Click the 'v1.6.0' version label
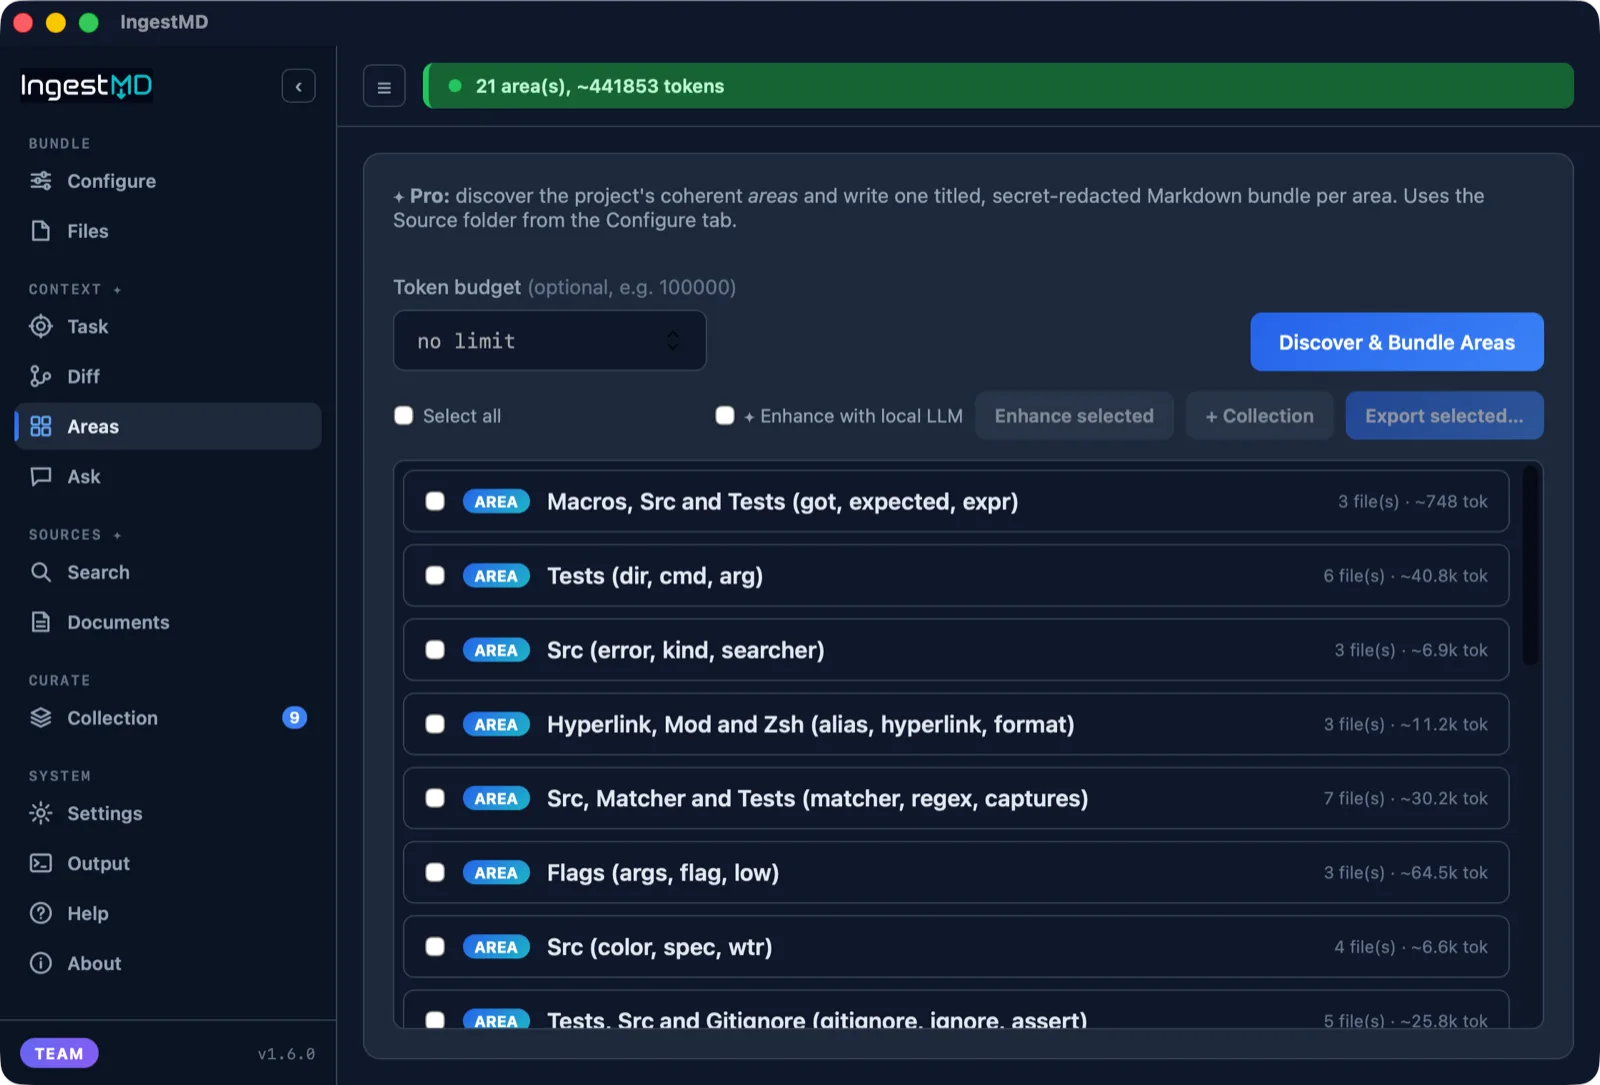Image resolution: width=1600 pixels, height=1085 pixels. [286, 1054]
